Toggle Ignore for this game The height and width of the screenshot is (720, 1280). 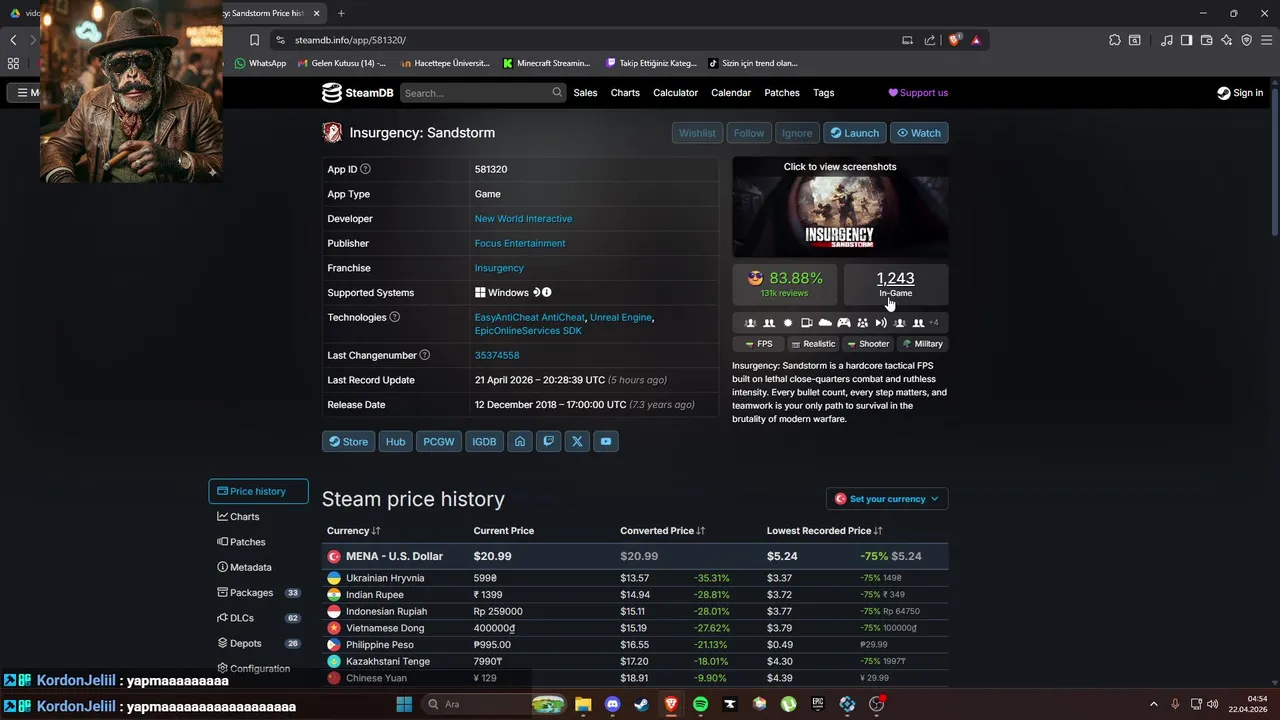tap(797, 133)
